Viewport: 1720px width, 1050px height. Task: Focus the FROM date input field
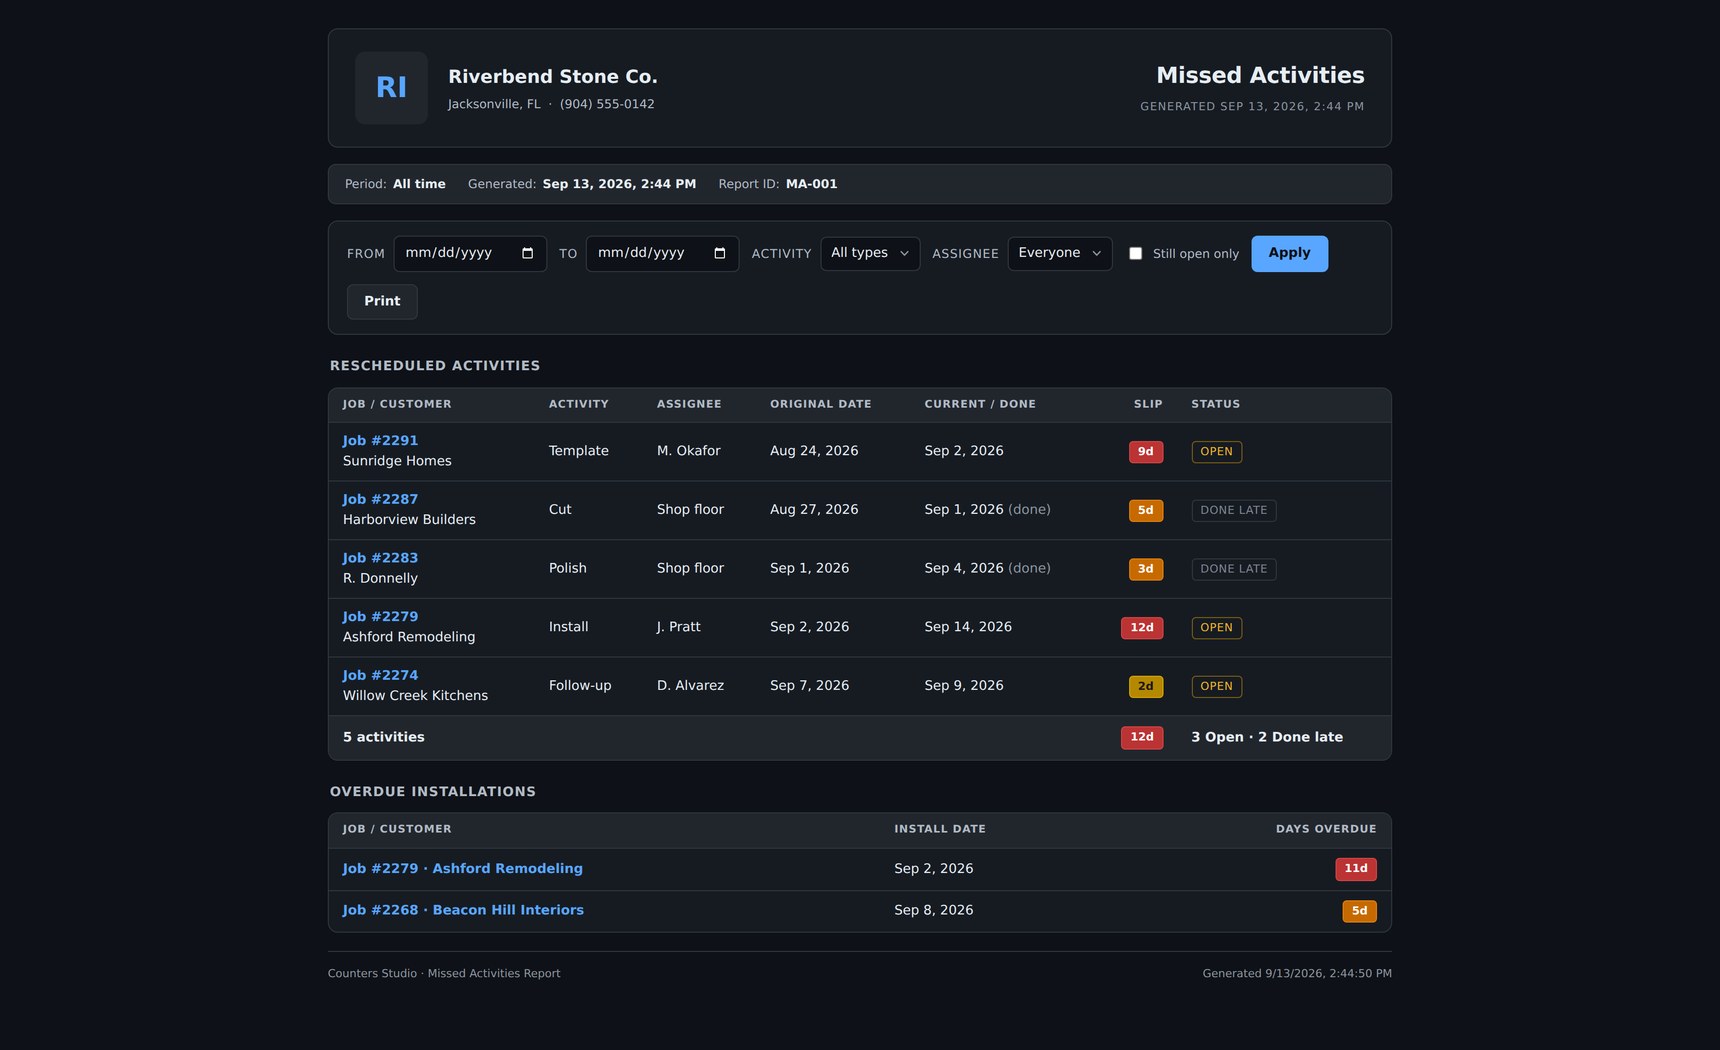tap(470, 254)
